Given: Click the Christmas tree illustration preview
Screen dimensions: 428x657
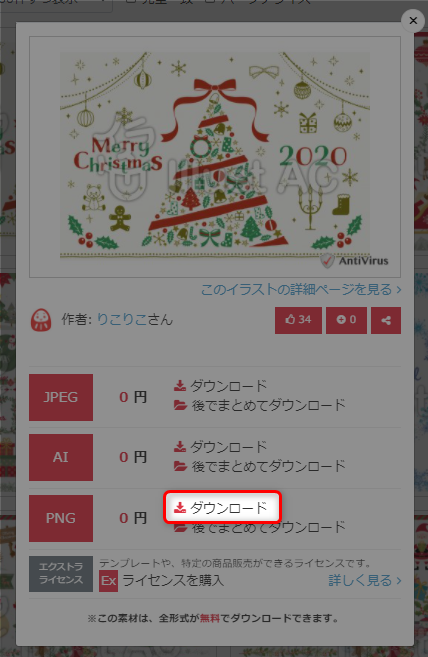Looking at the screenshot, I should [x=215, y=157].
